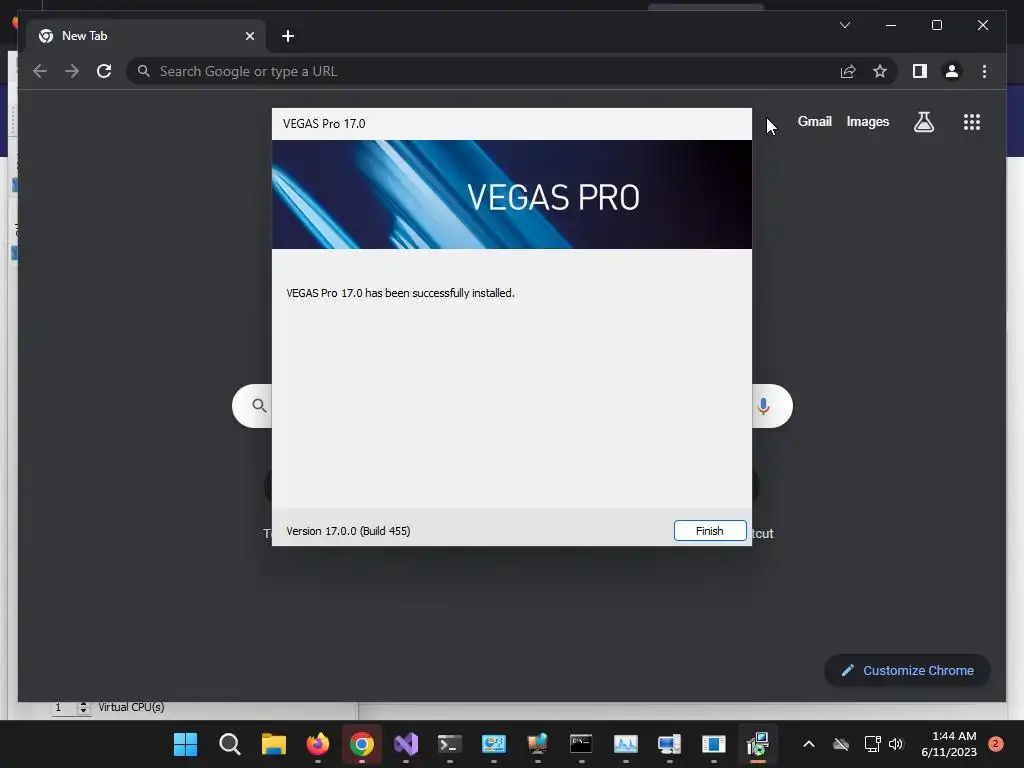Open Firefox from the taskbar
Image resolution: width=1024 pixels, height=768 pixels.
pyautogui.click(x=318, y=744)
